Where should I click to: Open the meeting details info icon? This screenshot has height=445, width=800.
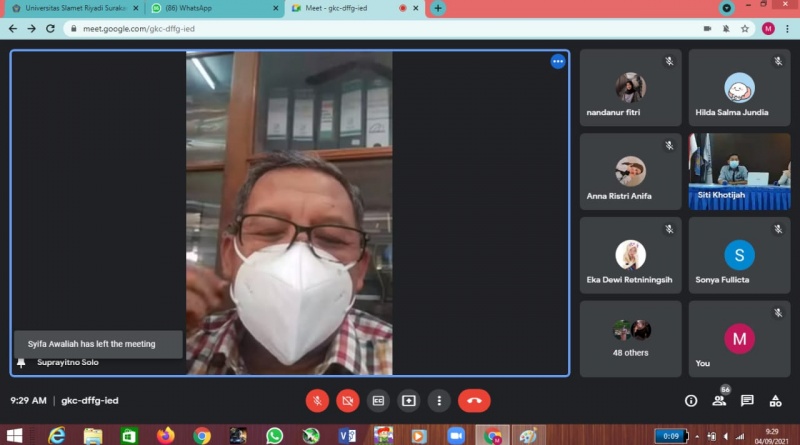[690, 400]
